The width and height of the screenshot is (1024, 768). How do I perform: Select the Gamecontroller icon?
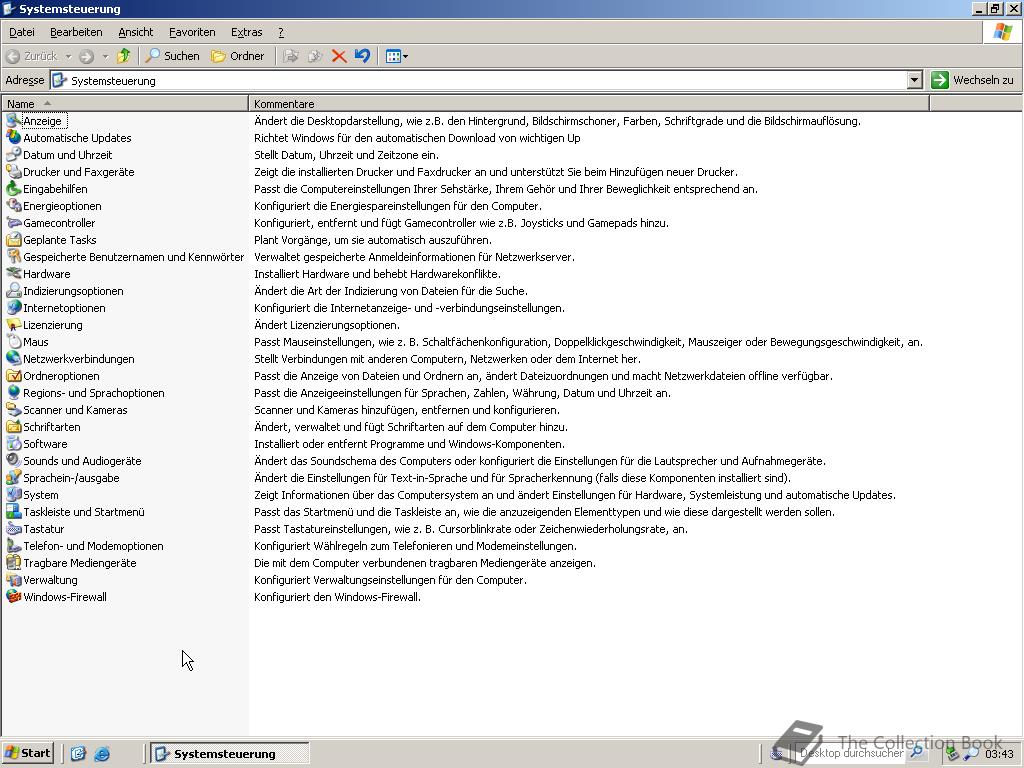point(14,223)
